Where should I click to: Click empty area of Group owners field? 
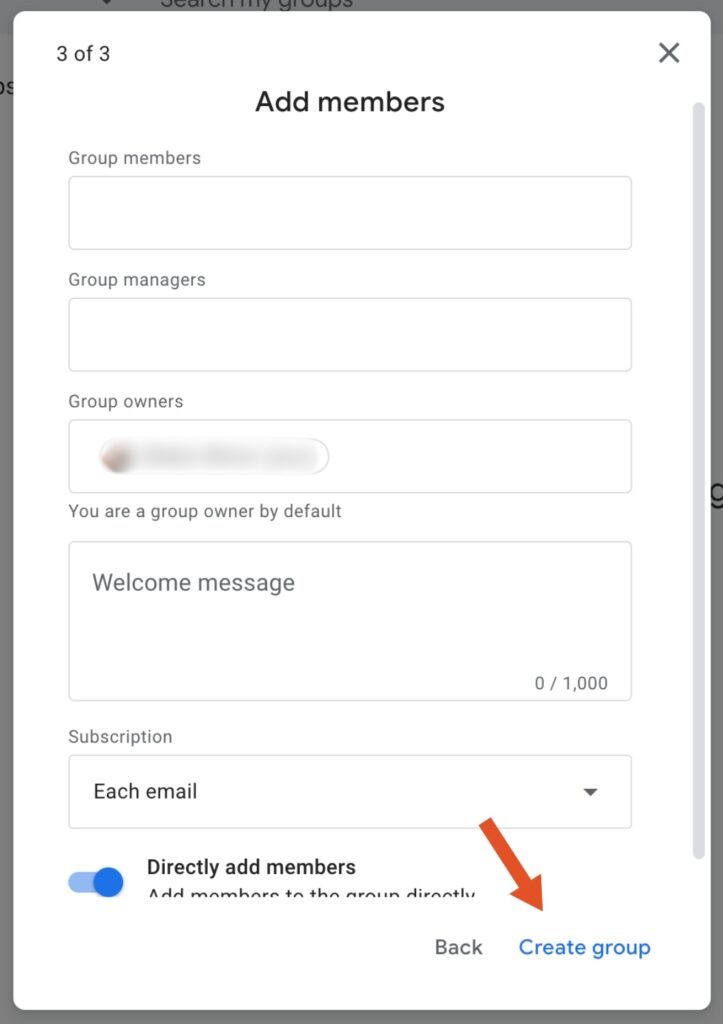(x=480, y=456)
